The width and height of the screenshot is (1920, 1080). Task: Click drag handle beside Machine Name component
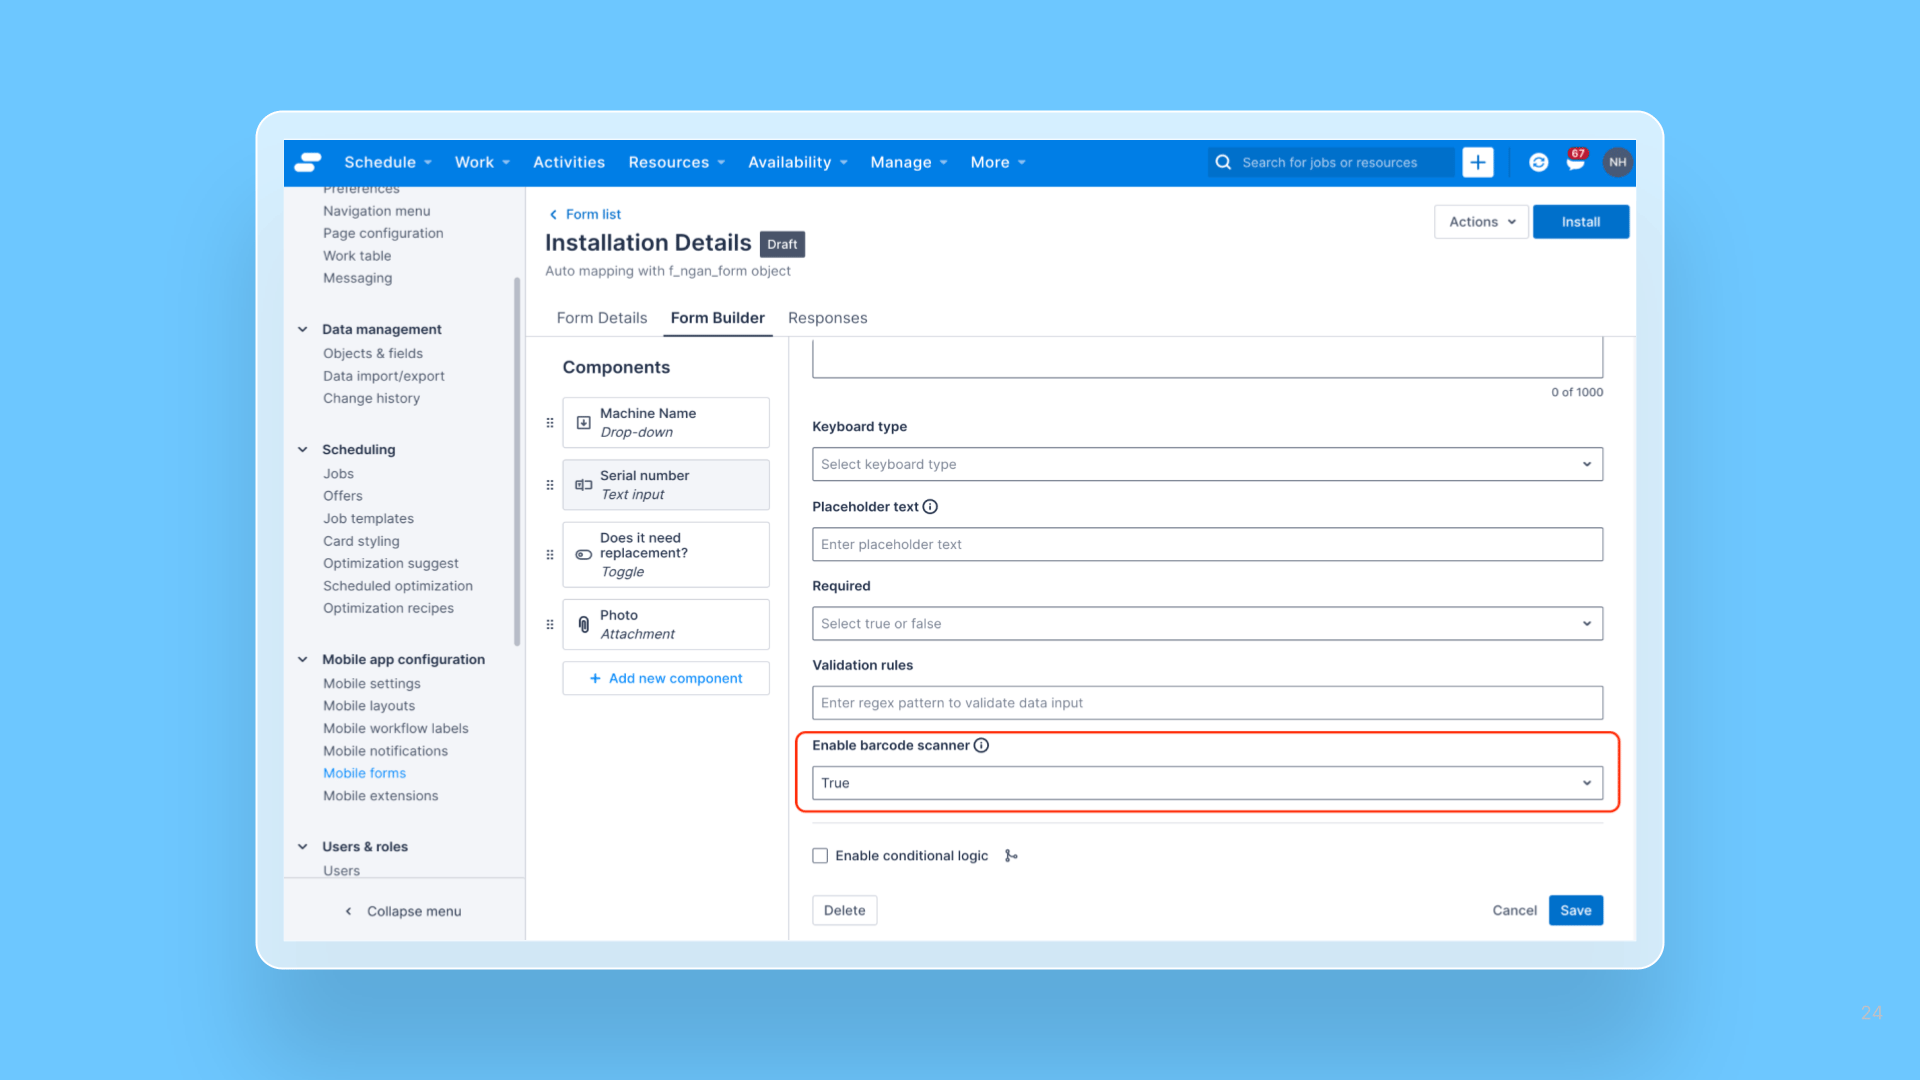coord(550,423)
